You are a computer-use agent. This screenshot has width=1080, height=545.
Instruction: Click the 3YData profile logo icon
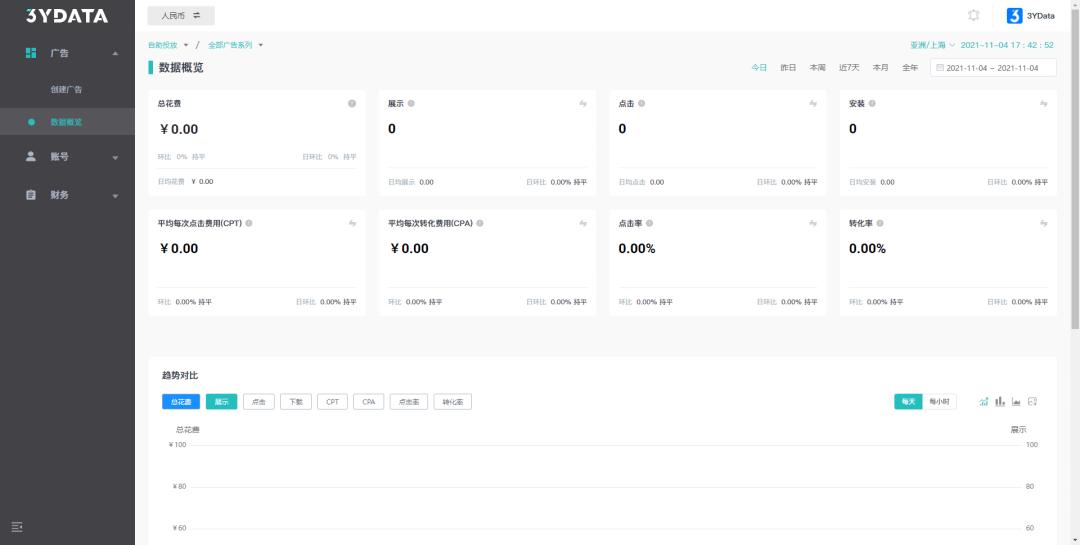coord(1014,15)
